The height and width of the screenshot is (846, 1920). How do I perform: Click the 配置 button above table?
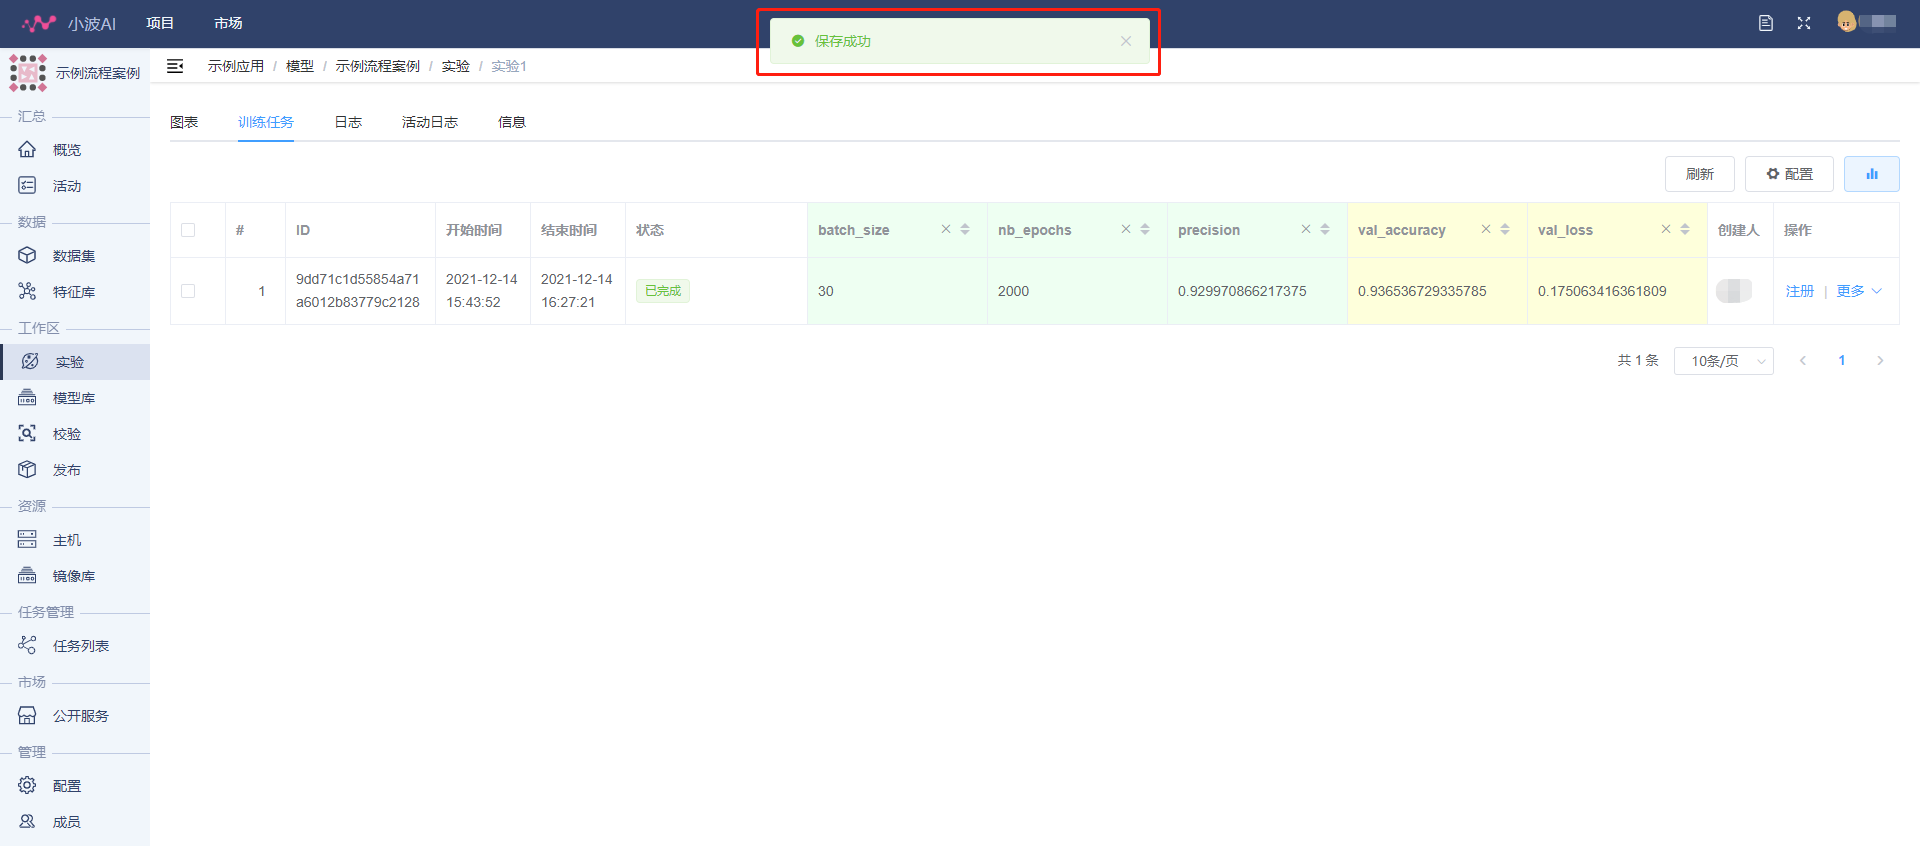1789,174
